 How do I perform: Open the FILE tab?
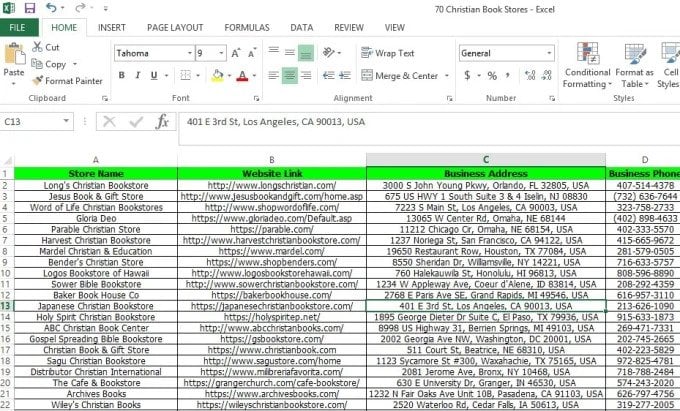click(x=17, y=27)
